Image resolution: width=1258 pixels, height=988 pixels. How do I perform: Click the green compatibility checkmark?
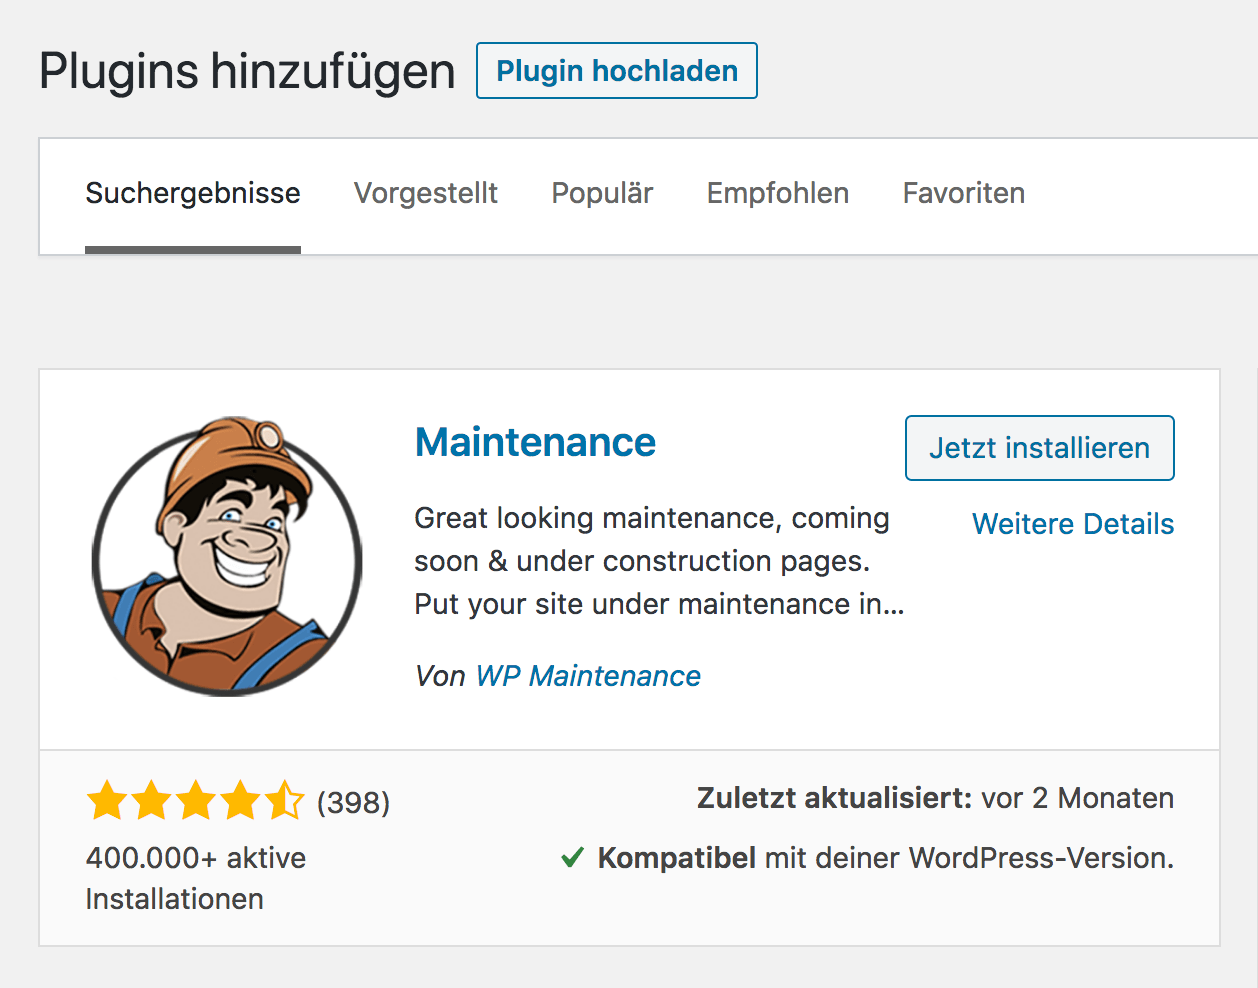(x=572, y=857)
